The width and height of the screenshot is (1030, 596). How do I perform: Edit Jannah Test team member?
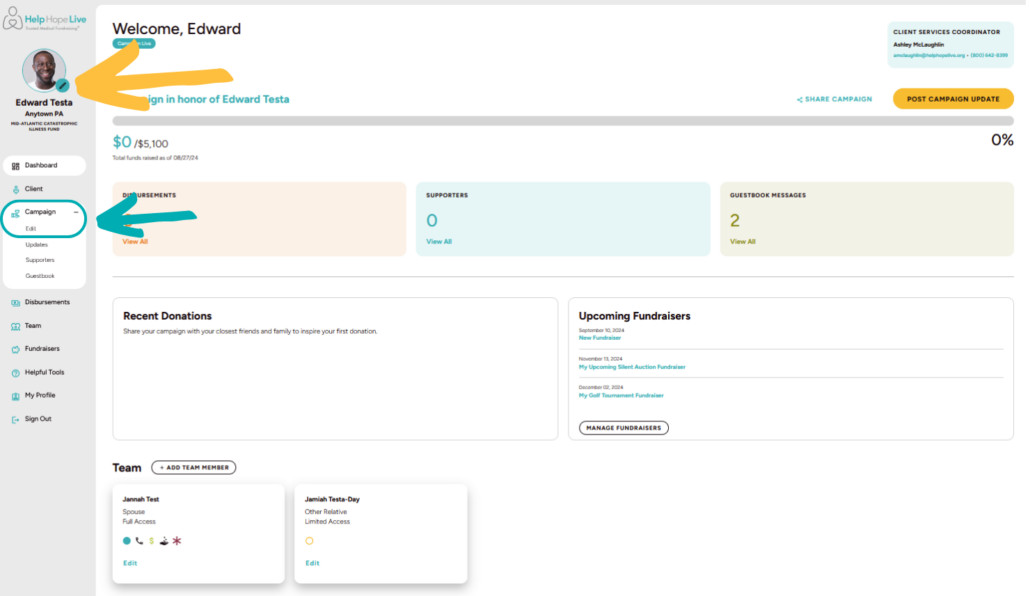pos(130,563)
